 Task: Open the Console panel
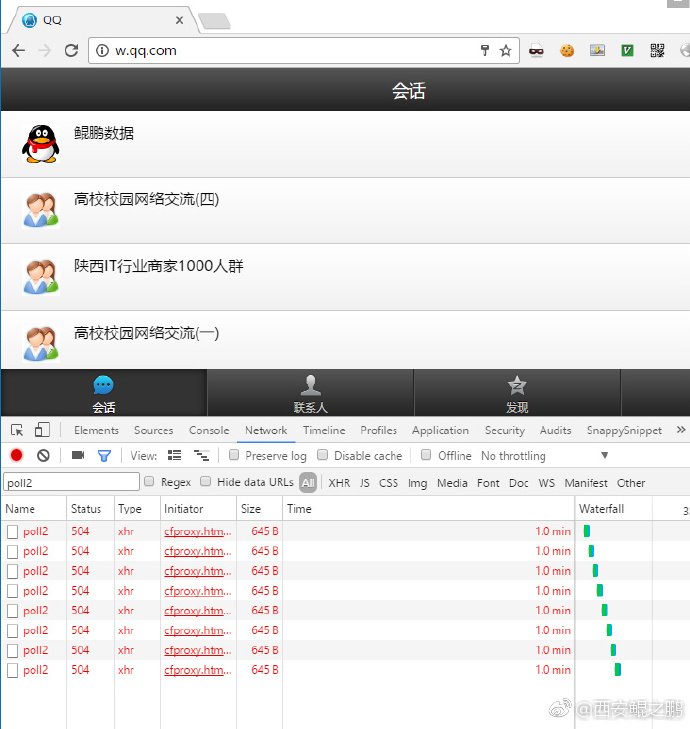click(209, 431)
